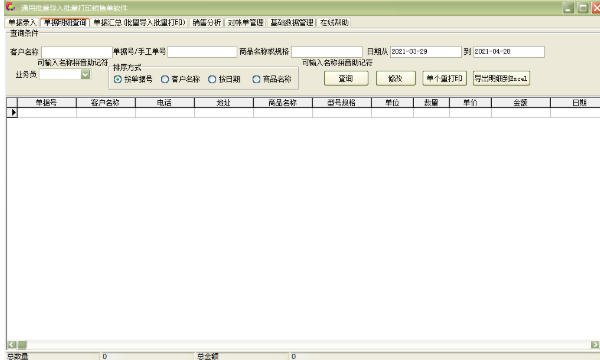Click the 查询 search button
This screenshot has height=360, width=600.
click(346, 78)
